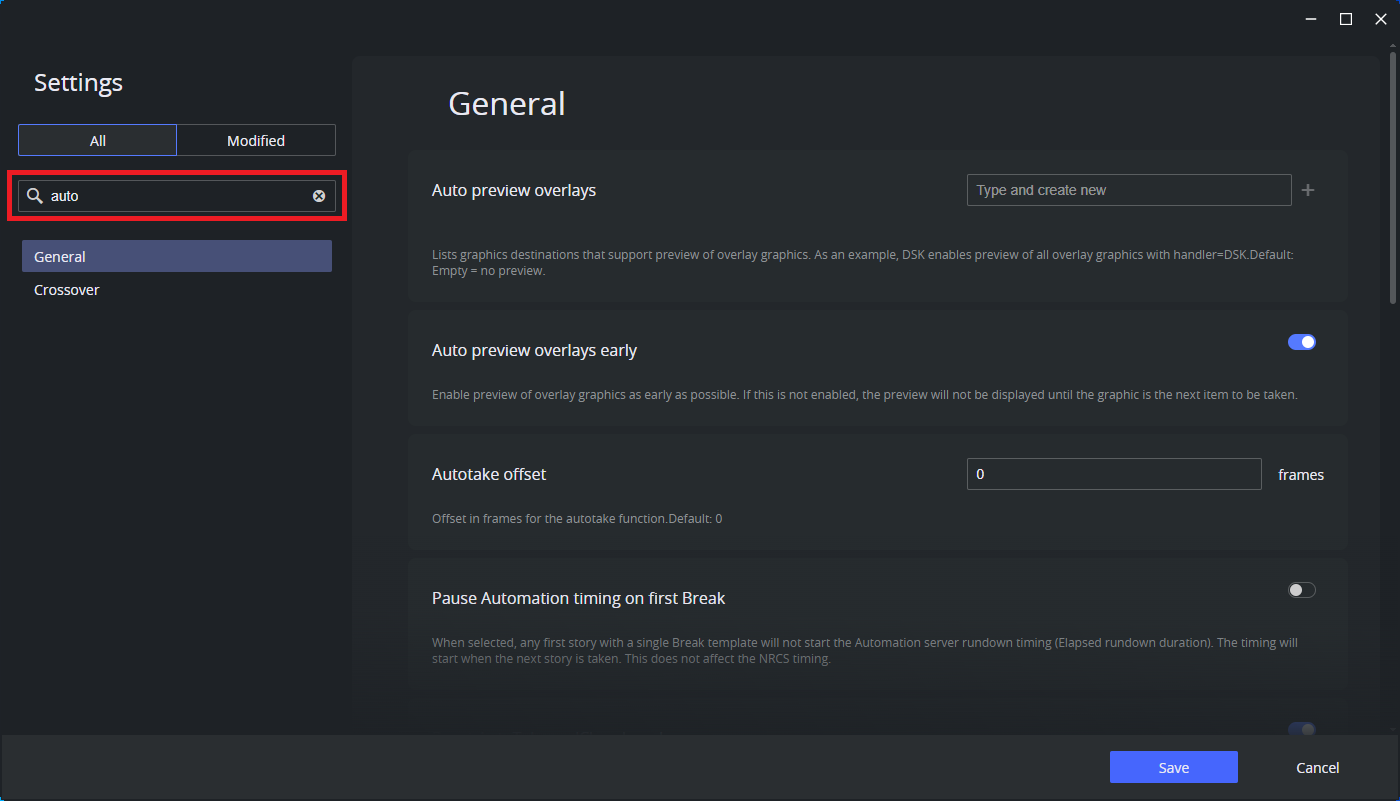Image resolution: width=1400 pixels, height=801 pixels.
Task: Disable Auto preview overlays early
Action: coord(1301,341)
